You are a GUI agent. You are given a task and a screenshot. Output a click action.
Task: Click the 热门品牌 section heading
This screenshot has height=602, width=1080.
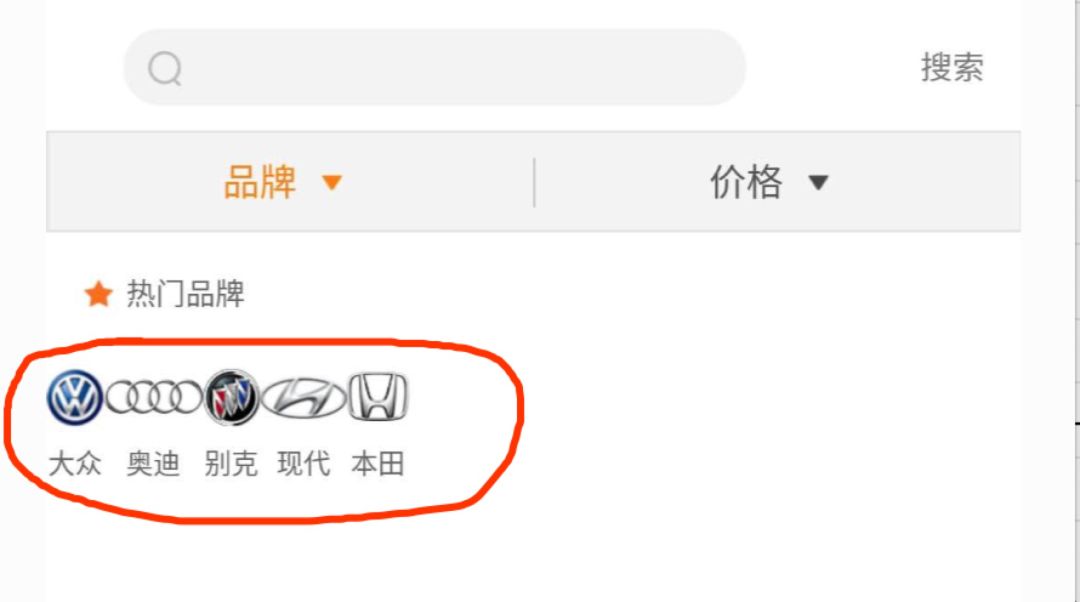[185, 294]
